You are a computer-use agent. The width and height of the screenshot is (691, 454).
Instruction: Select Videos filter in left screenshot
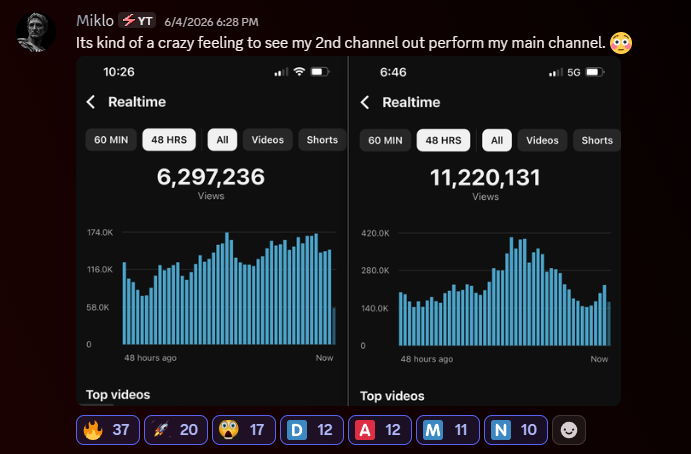click(x=267, y=140)
